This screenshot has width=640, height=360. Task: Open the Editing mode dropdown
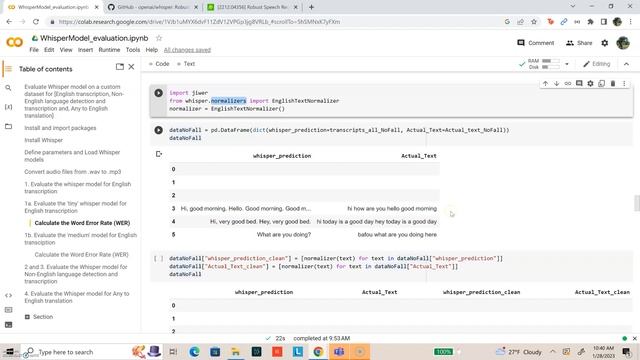pos(597,64)
